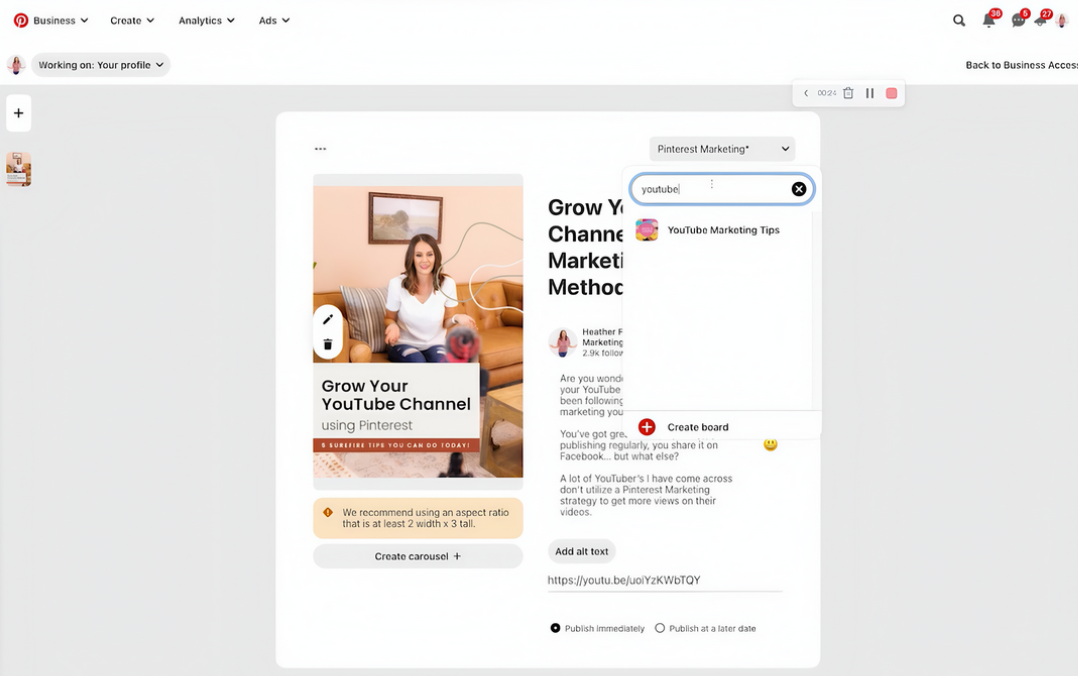Select Publish immediately radio option

pyautogui.click(x=555, y=628)
